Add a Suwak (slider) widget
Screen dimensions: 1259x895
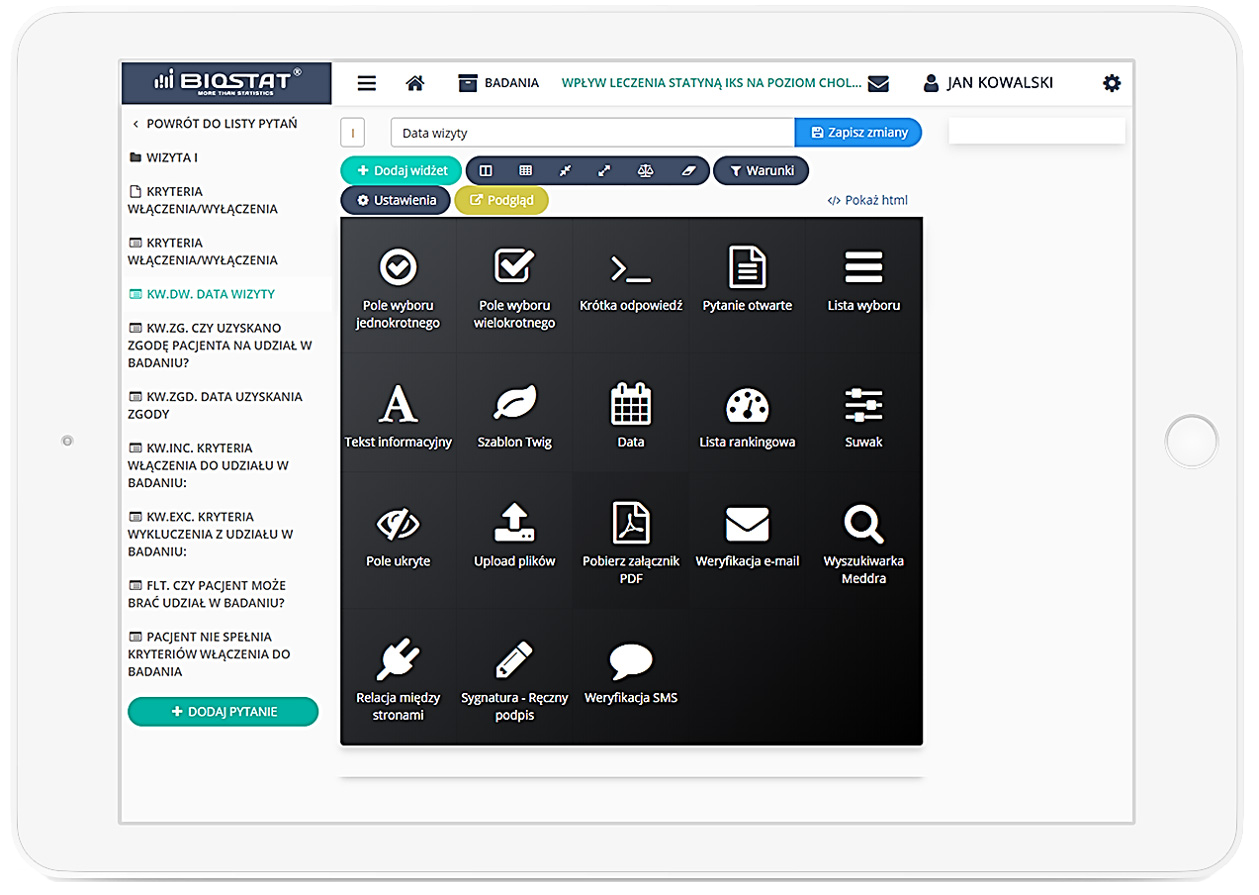pos(863,413)
